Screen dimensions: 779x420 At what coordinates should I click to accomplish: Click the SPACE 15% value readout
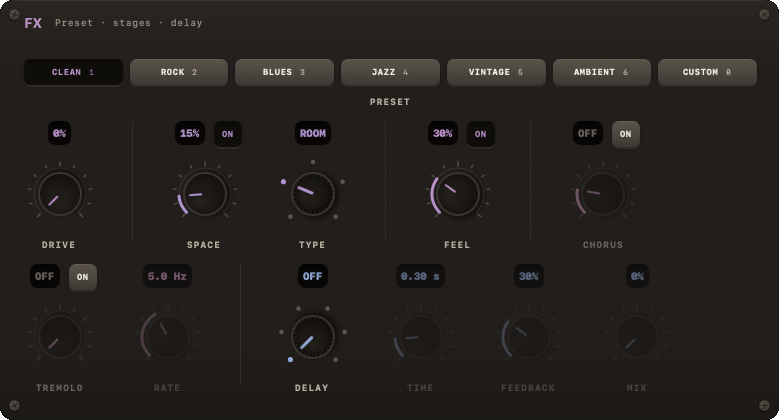tap(190, 133)
